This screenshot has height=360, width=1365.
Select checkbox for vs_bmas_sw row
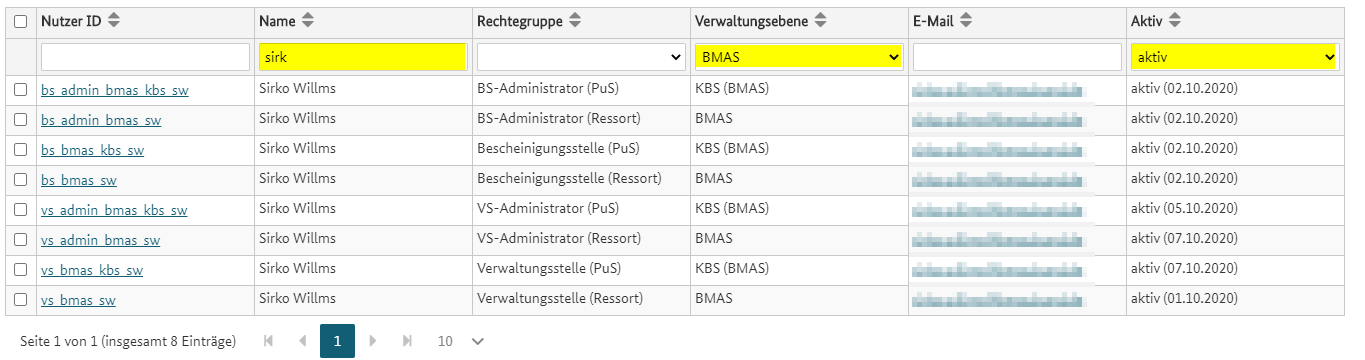coord(21,300)
